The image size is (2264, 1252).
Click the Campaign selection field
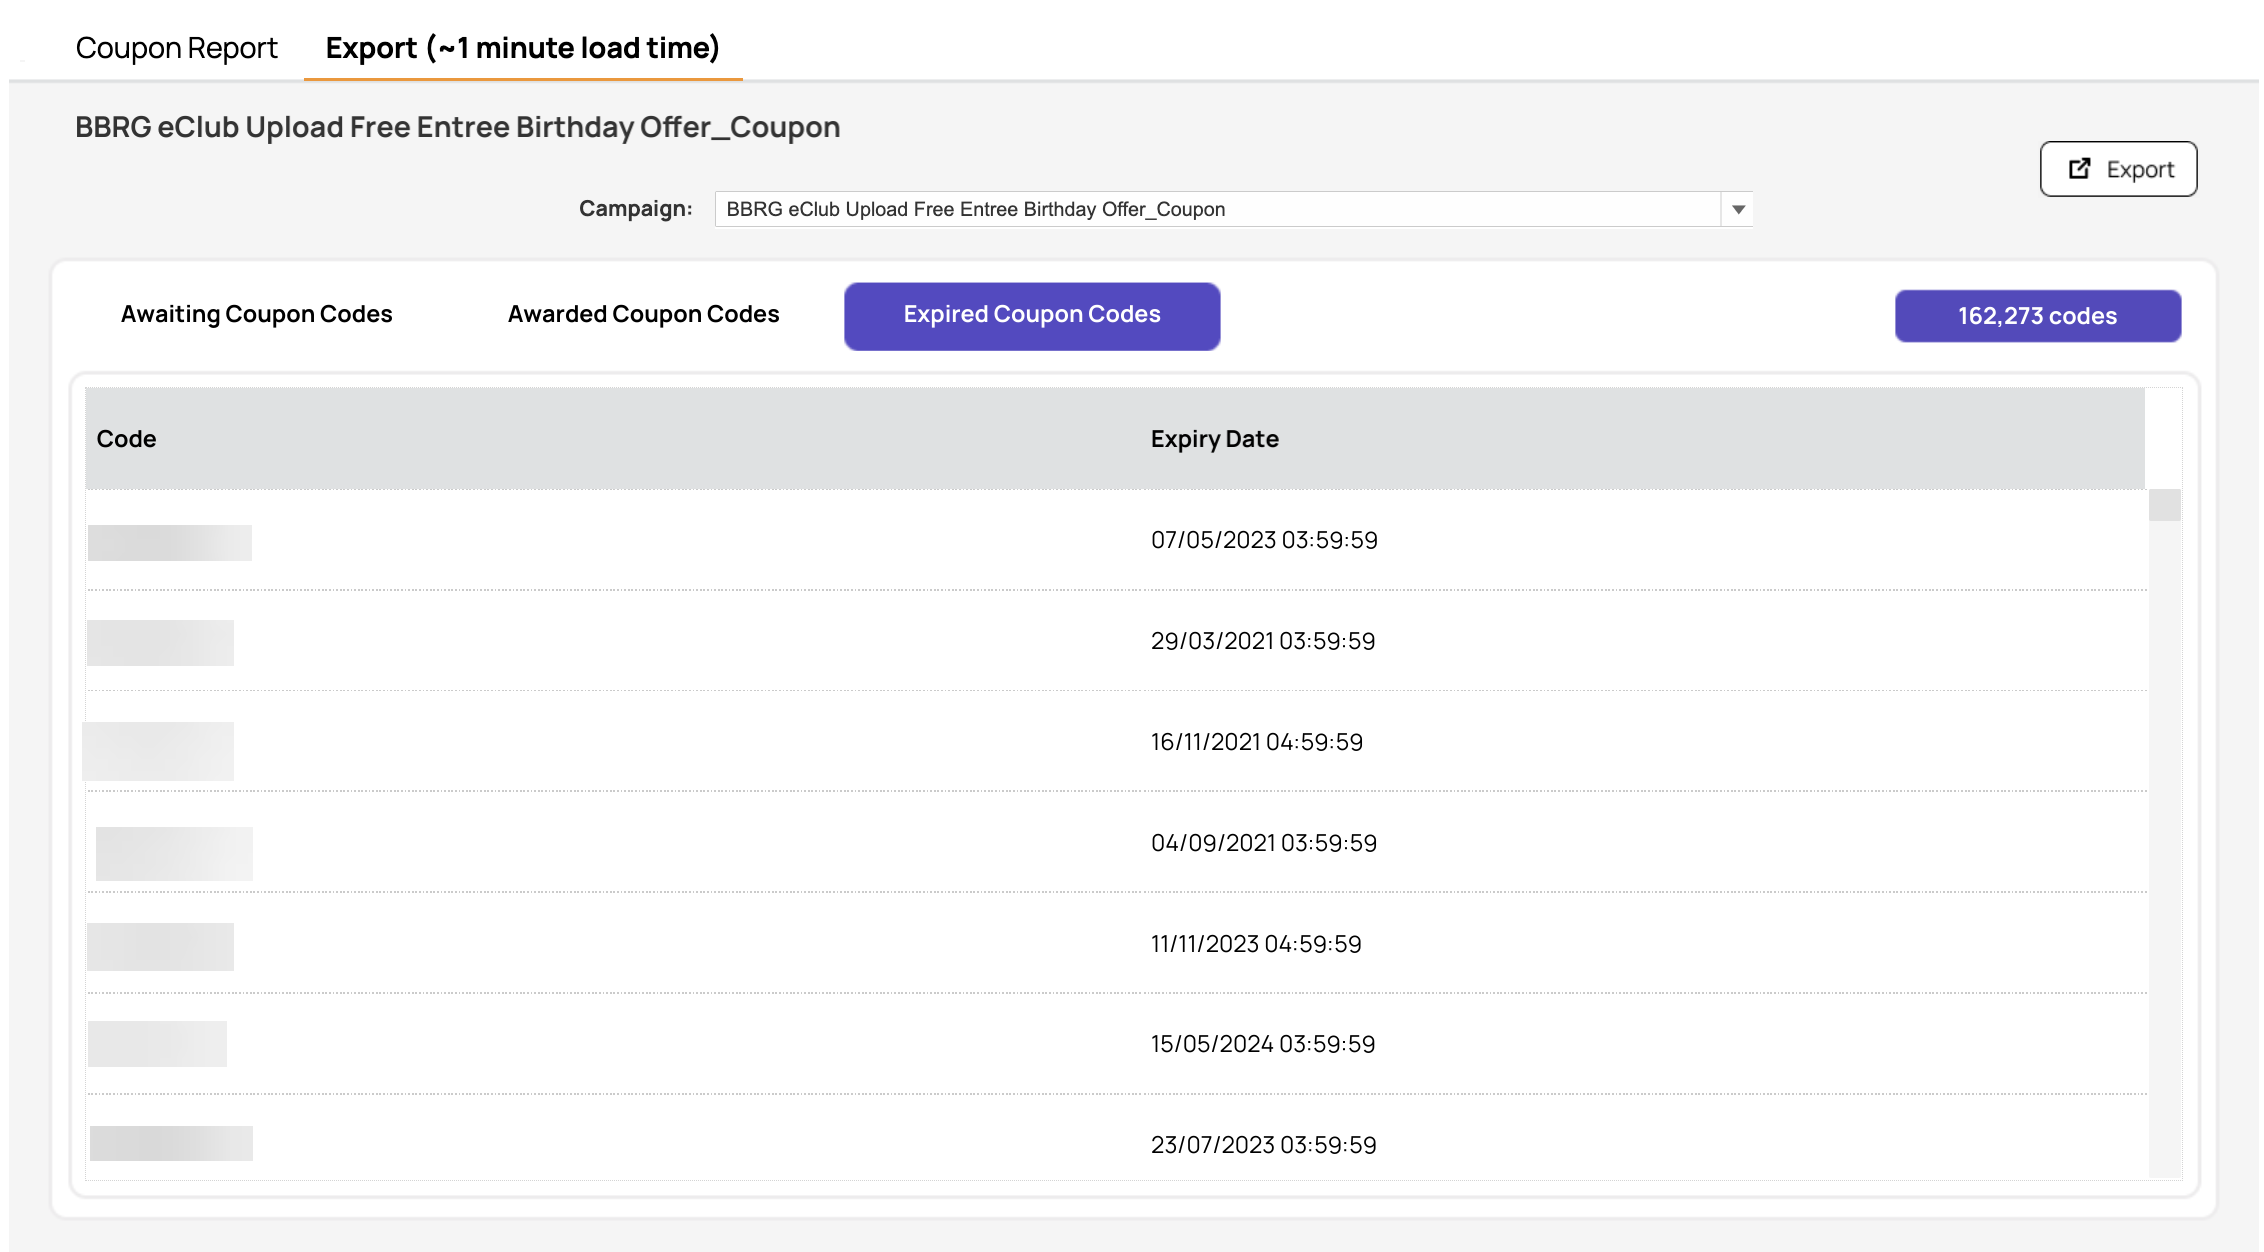[x=1218, y=209]
